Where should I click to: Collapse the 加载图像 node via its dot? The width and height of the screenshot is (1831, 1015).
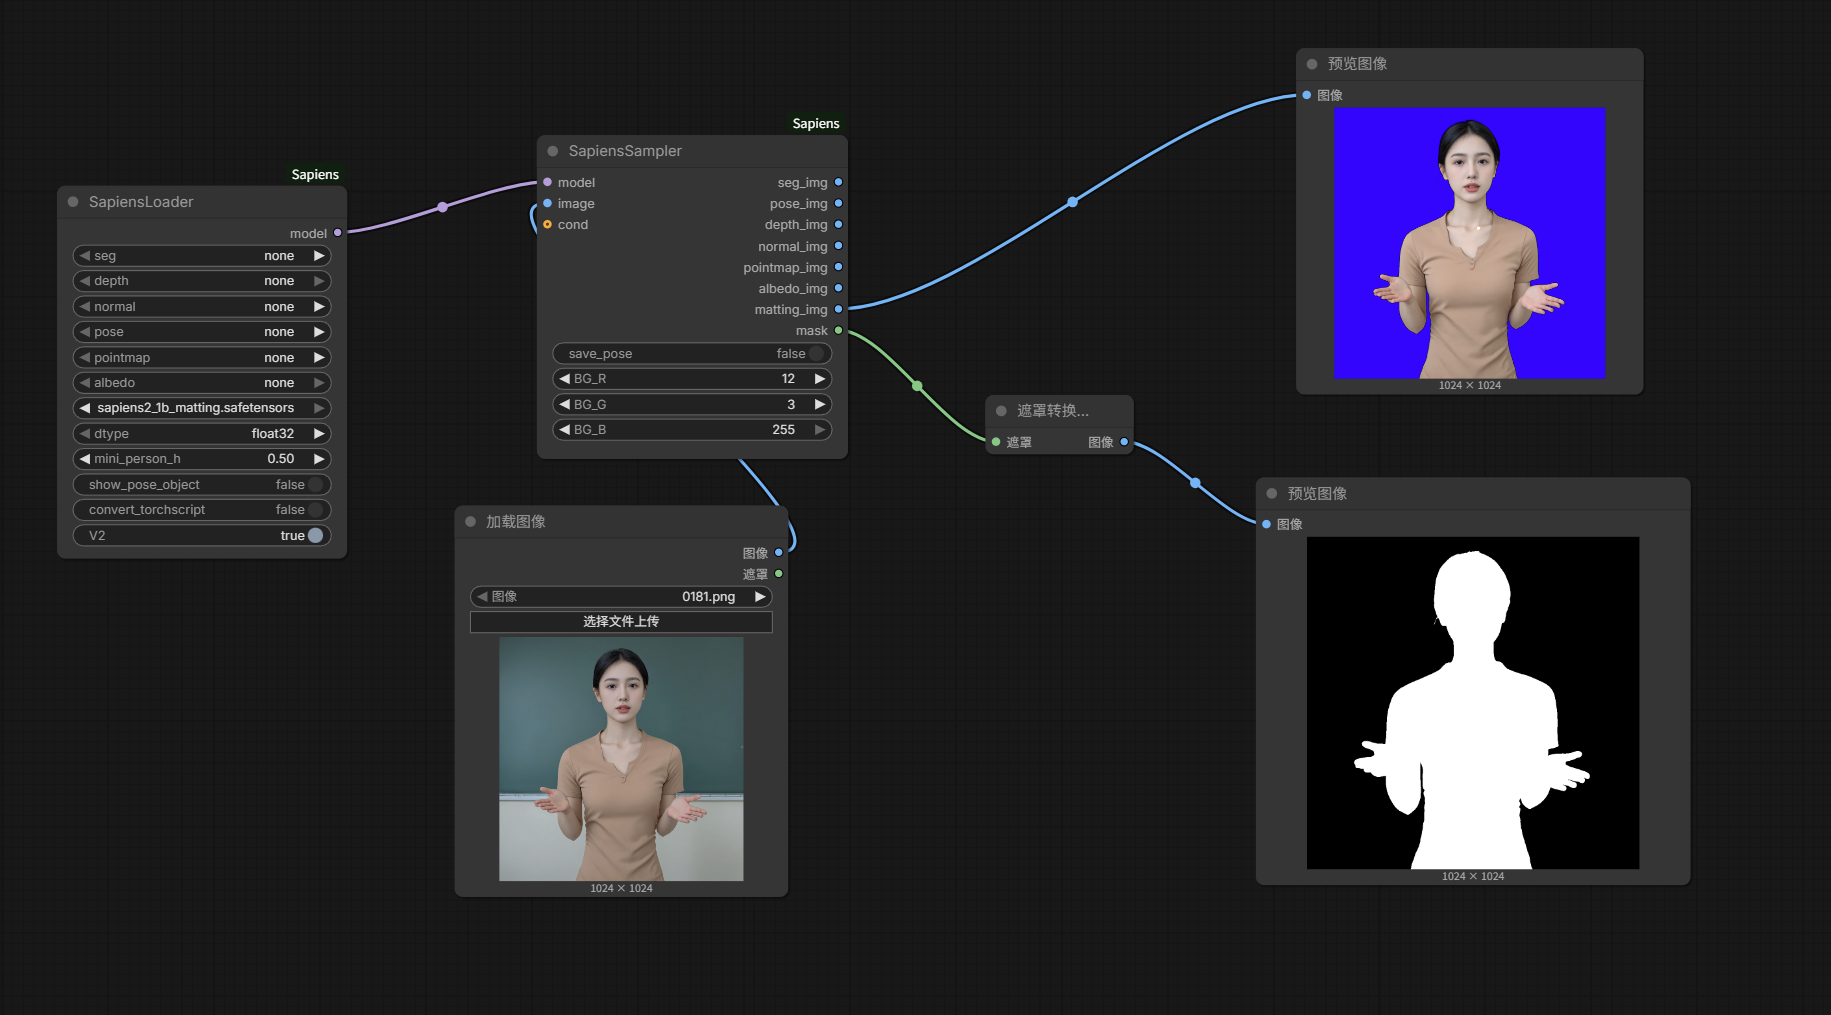(470, 522)
